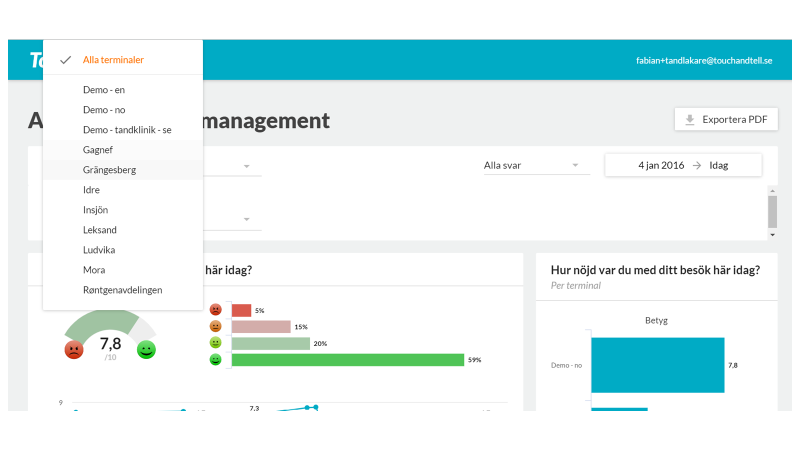Click red angry face beside 5% bar
800x450 pixels.
point(216,309)
